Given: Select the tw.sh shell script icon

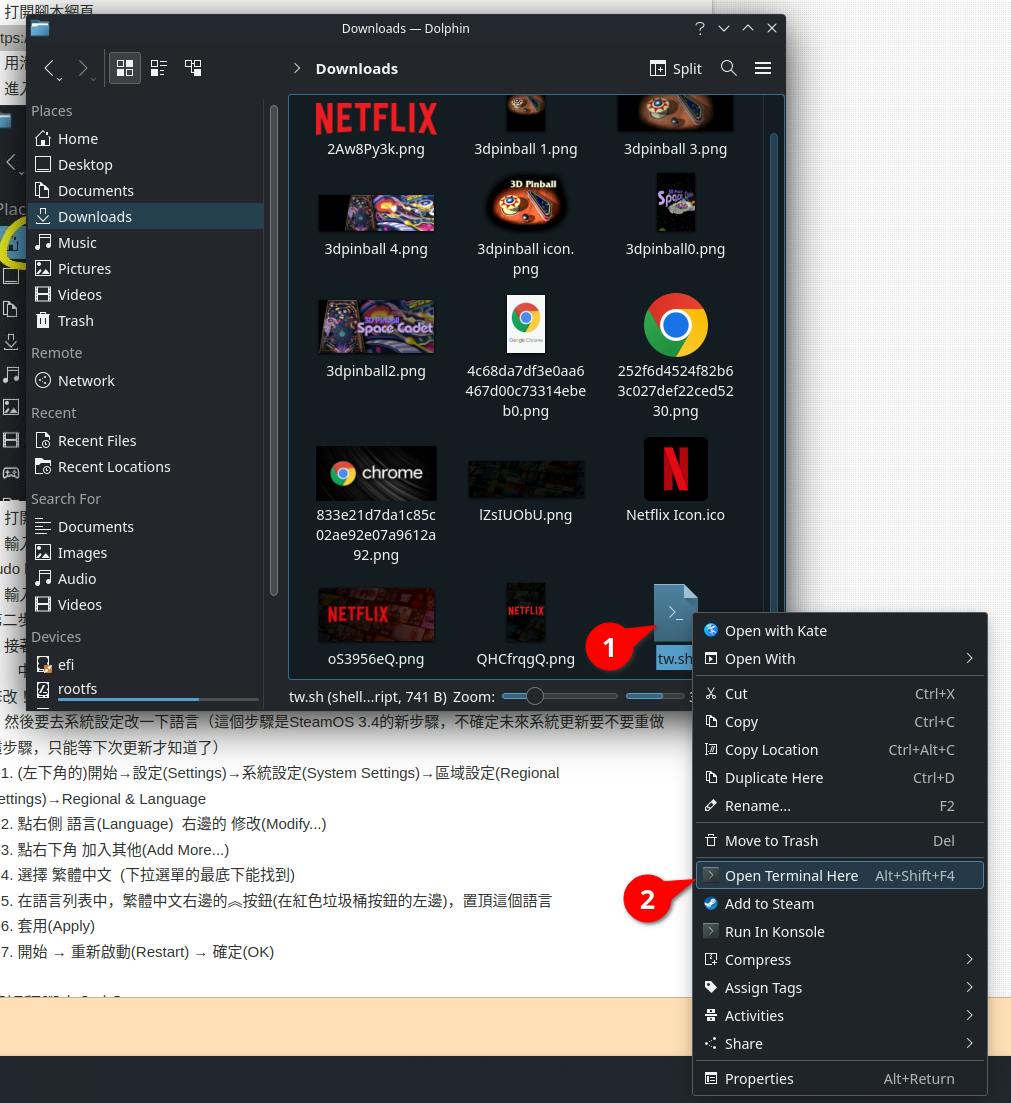Looking at the screenshot, I should [x=675, y=611].
